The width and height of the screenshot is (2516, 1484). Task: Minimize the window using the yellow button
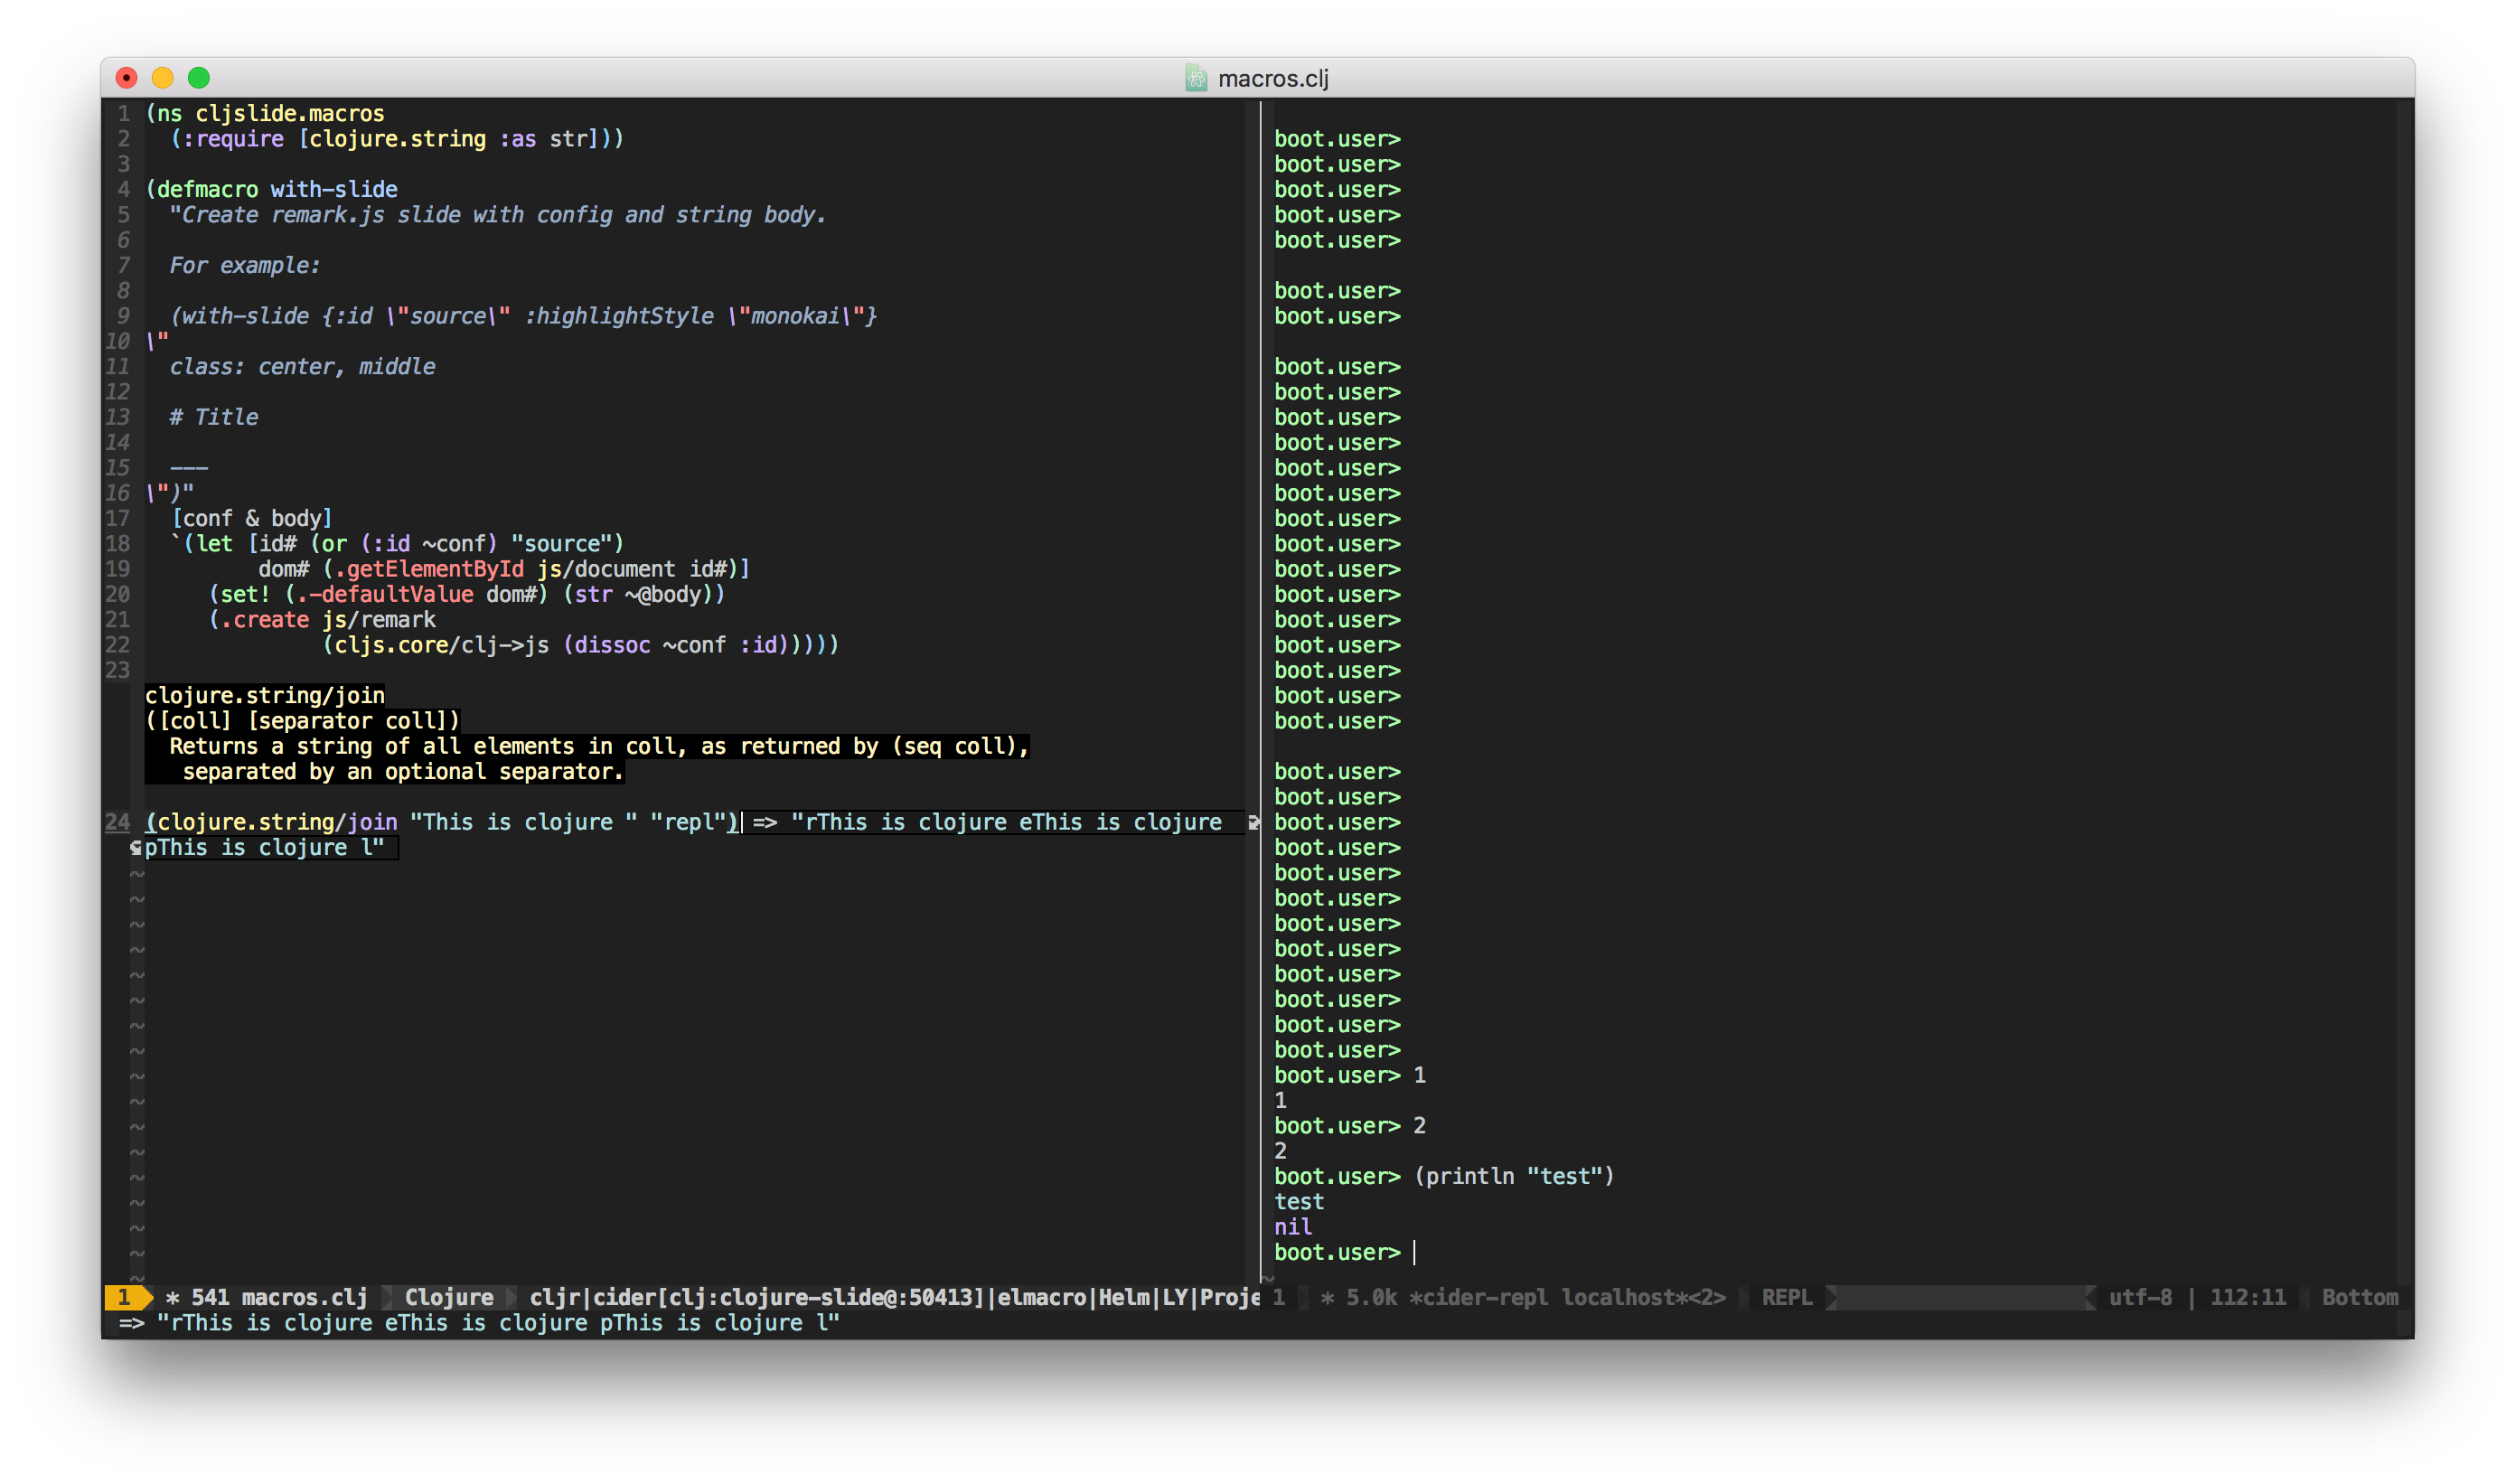tap(163, 77)
